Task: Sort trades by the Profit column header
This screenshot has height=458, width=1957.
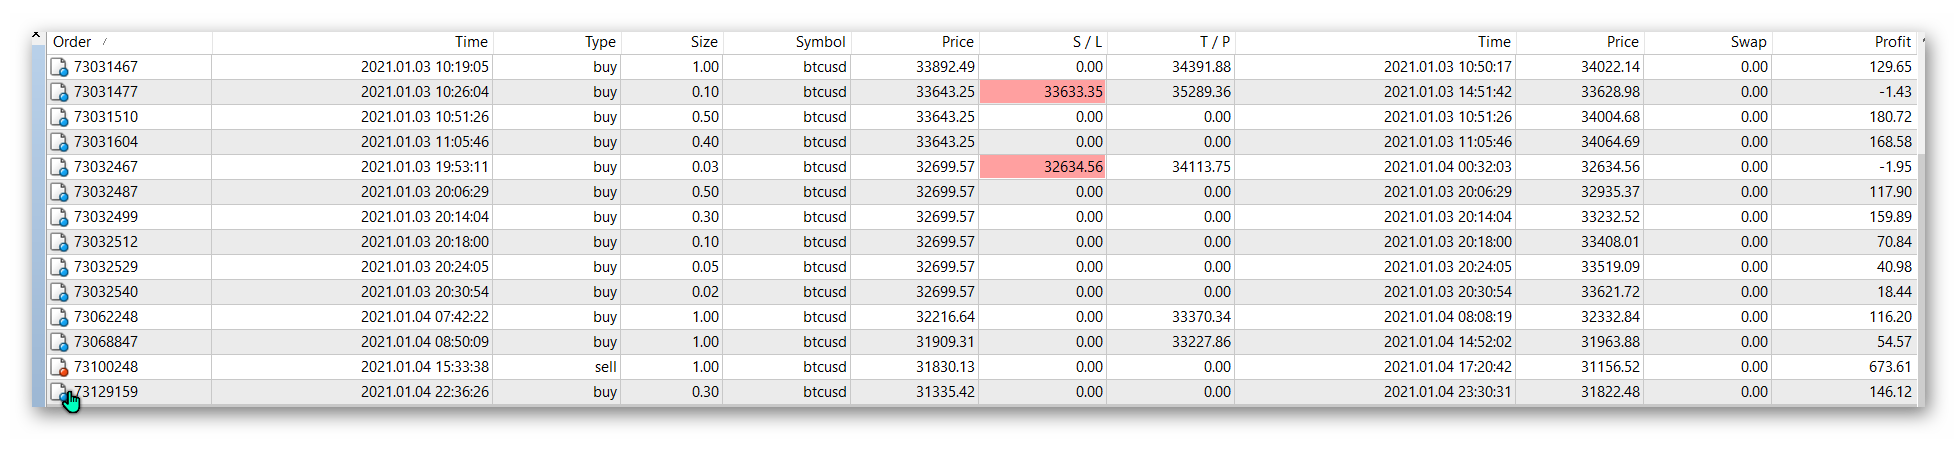Action: 1892,42
